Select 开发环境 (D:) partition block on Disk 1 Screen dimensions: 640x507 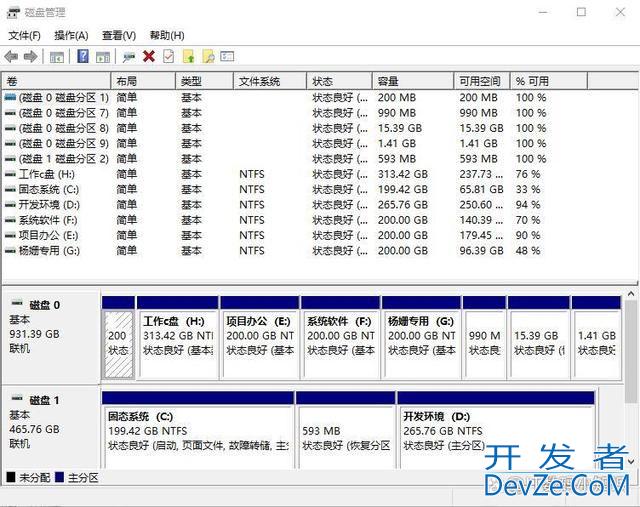496,430
